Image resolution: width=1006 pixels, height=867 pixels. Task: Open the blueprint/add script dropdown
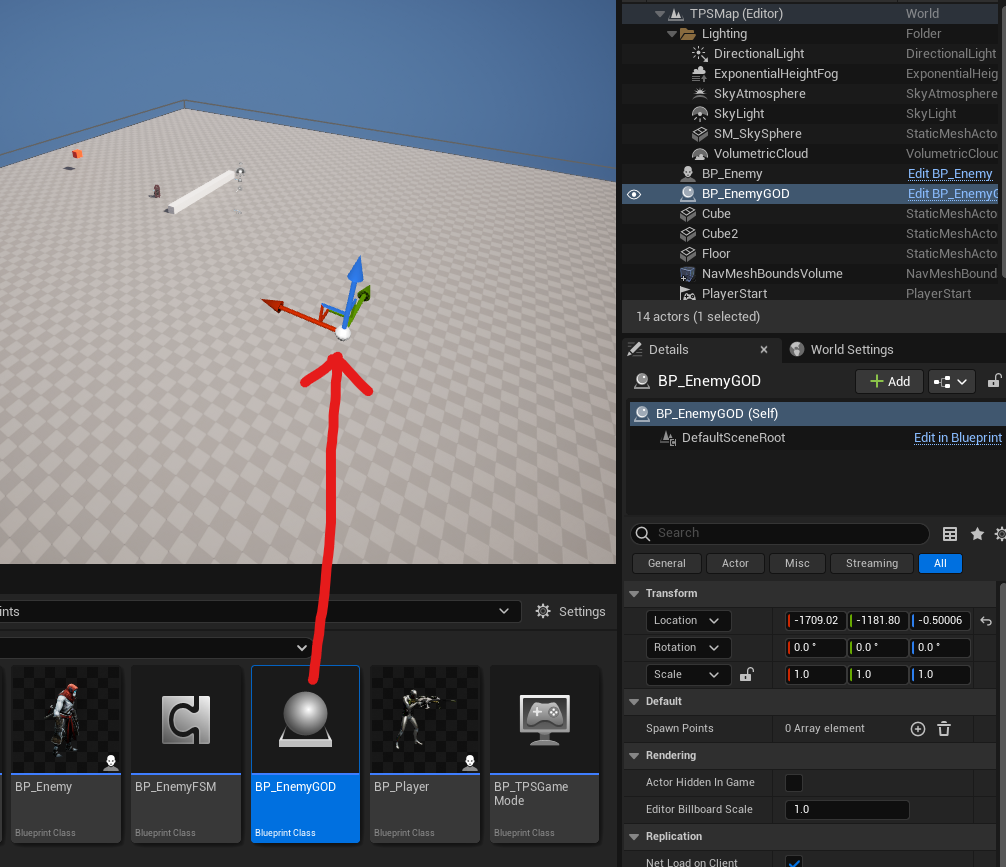tap(951, 381)
